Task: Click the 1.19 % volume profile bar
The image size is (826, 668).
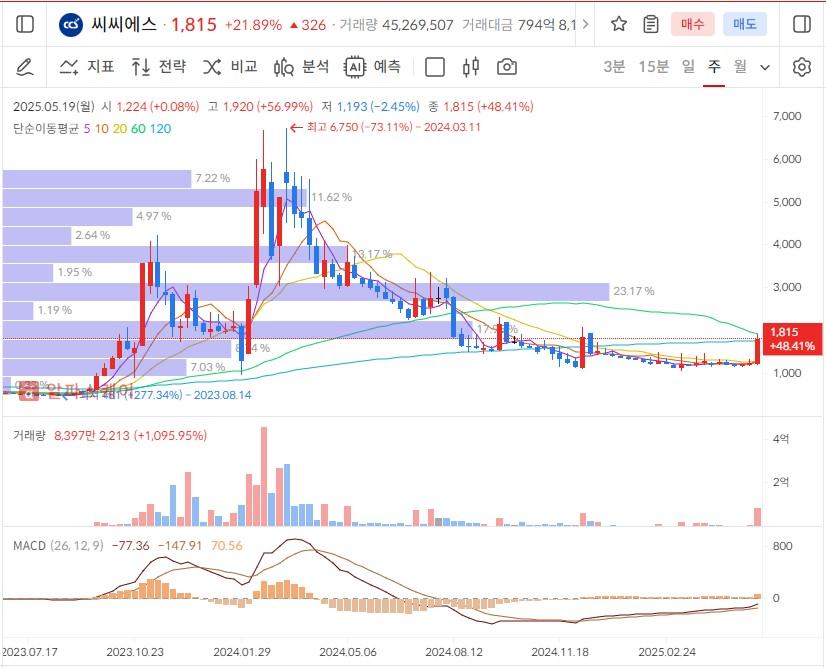Action: pyautogui.click(x=18, y=311)
